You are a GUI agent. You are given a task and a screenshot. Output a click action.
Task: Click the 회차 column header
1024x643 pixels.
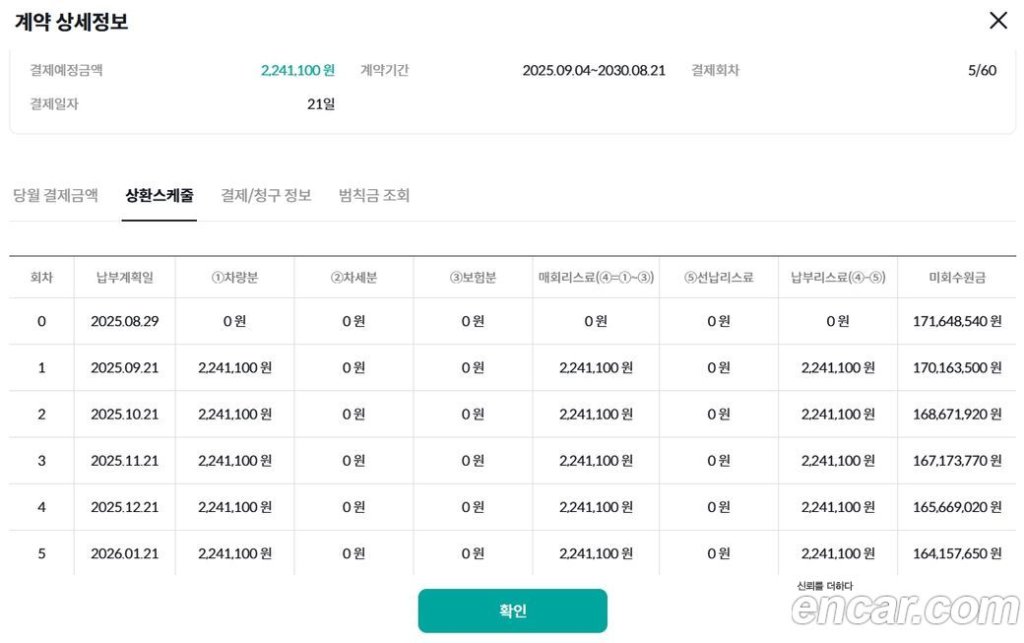coord(41,277)
